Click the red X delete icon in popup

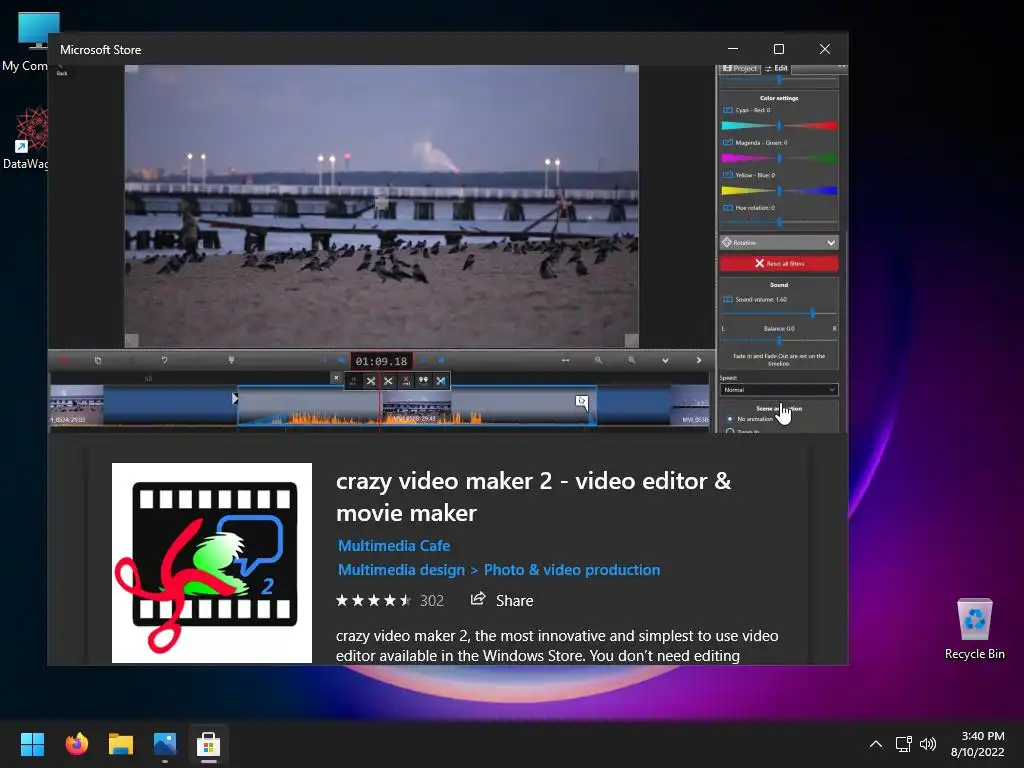click(406, 381)
